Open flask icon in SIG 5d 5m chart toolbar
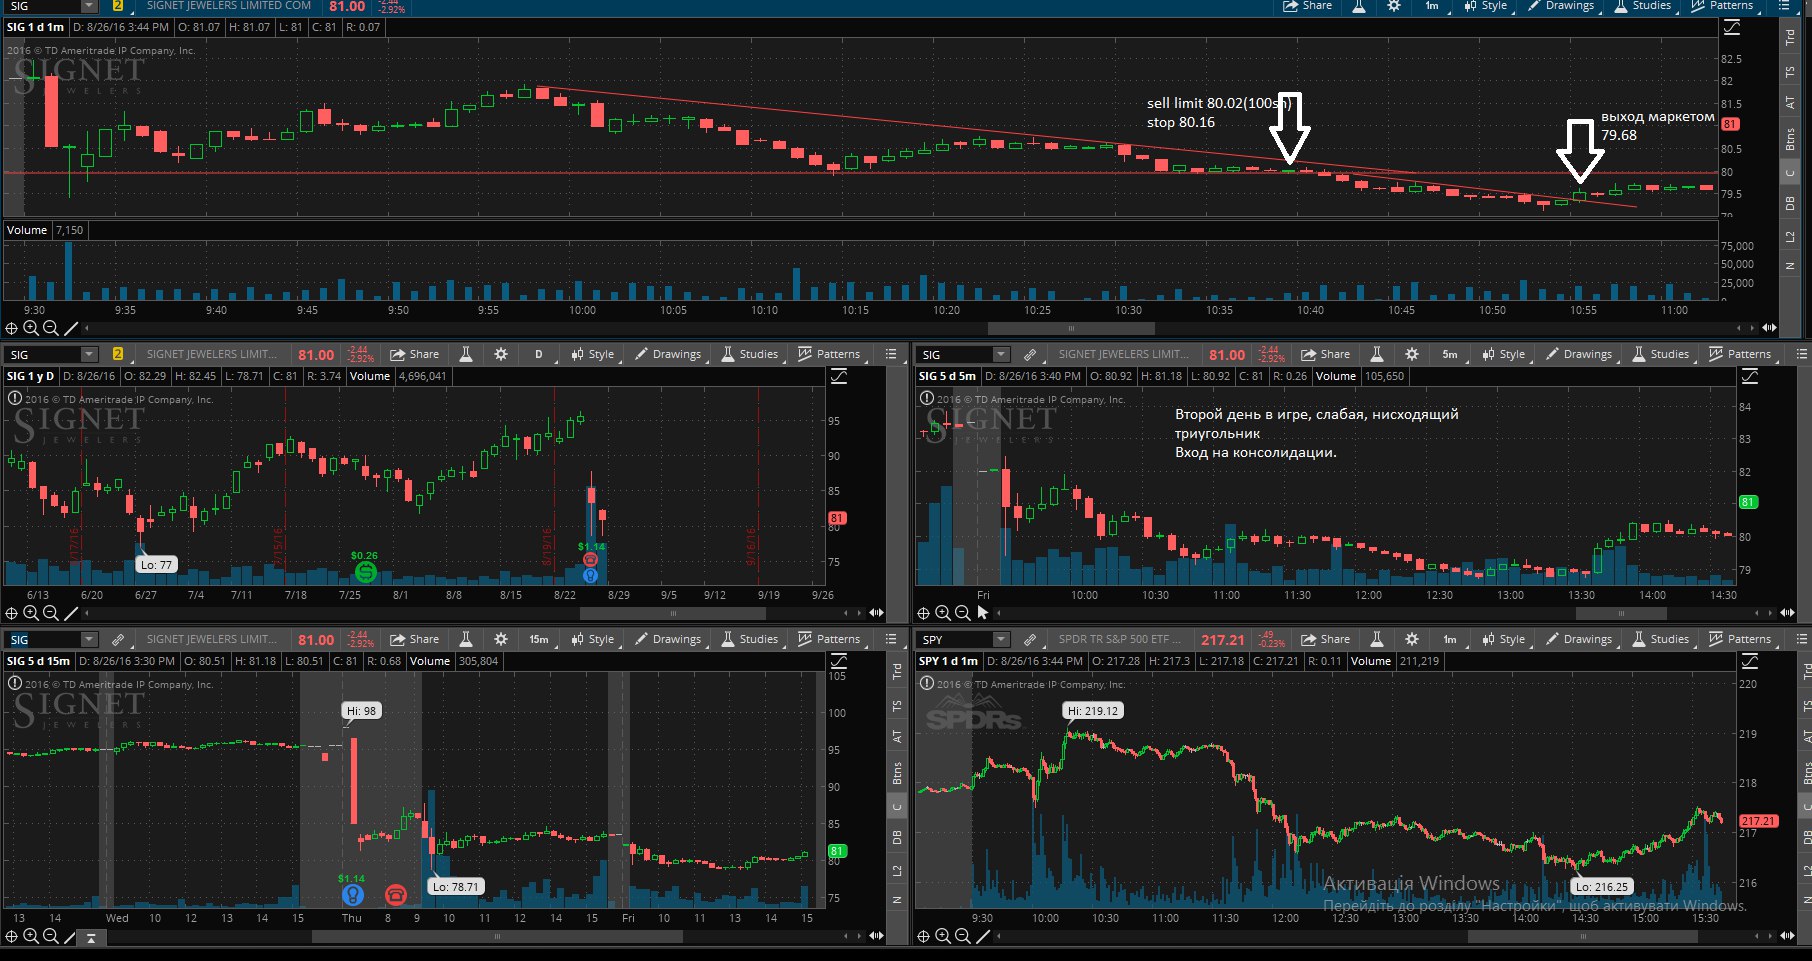 click(x=1377, y=354)
